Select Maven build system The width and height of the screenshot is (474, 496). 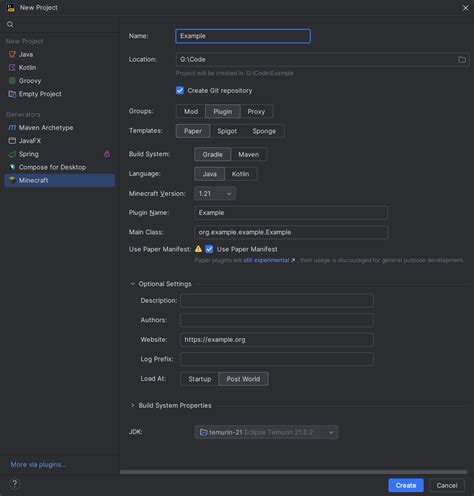[249, 154]
